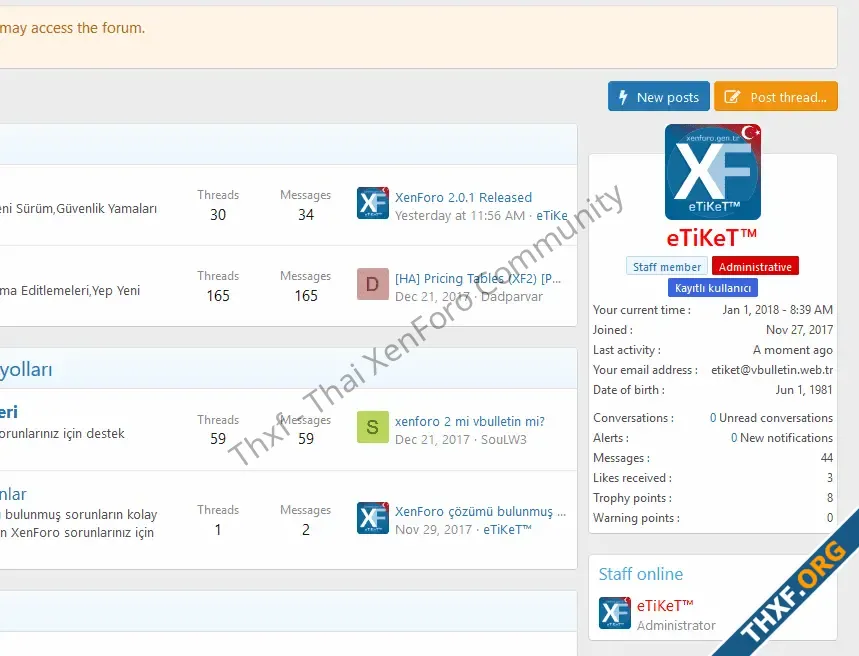Click the red Administrative banner badge
This screenshot has width=859, height=656.
point(755,267)
